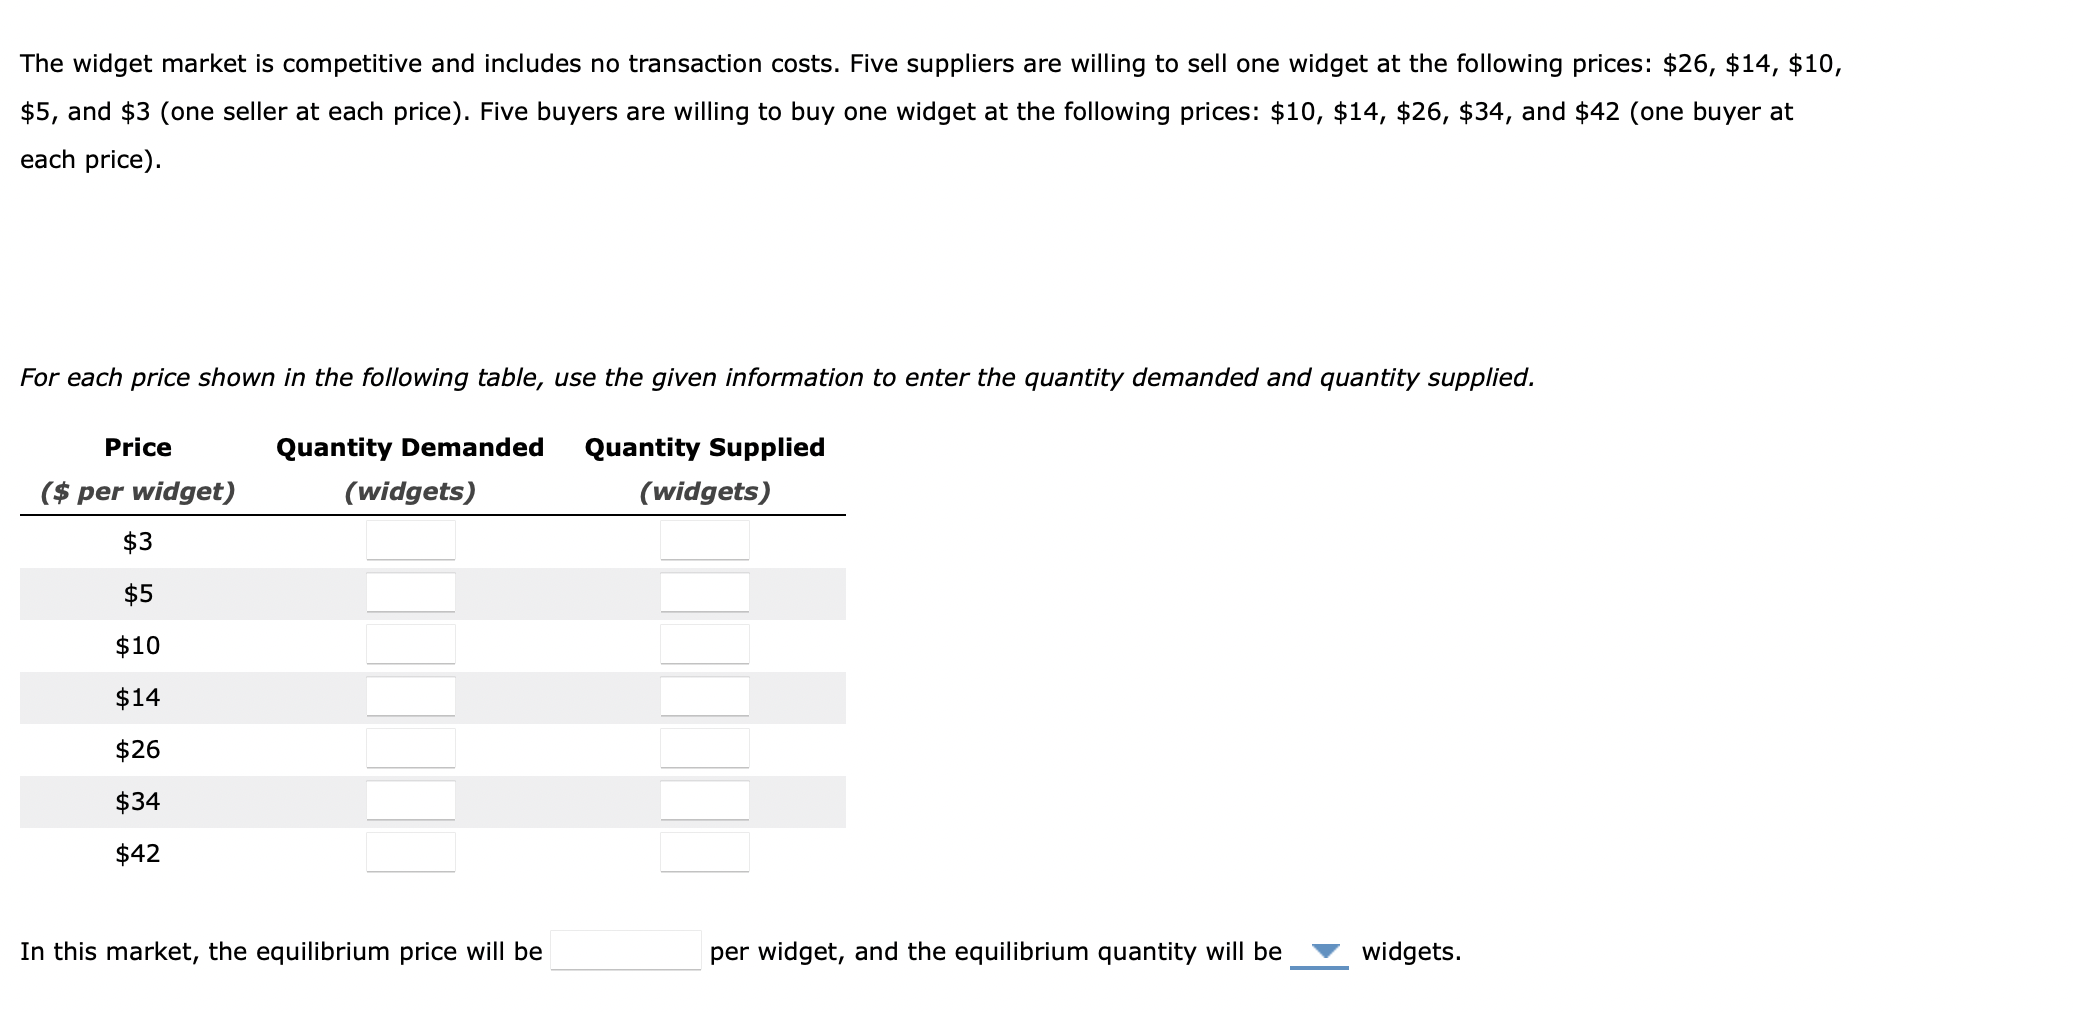Click the Quantity Supplied column header
Screen dimensions: 2073x1012
tap(704, 447)
